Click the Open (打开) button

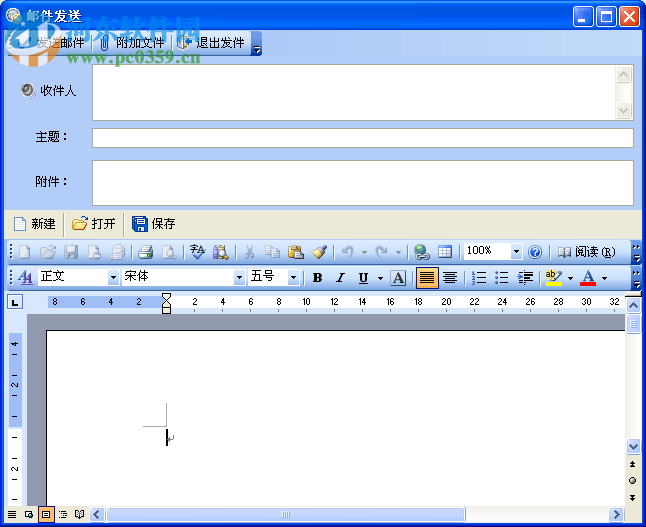(x=94, y=224)
